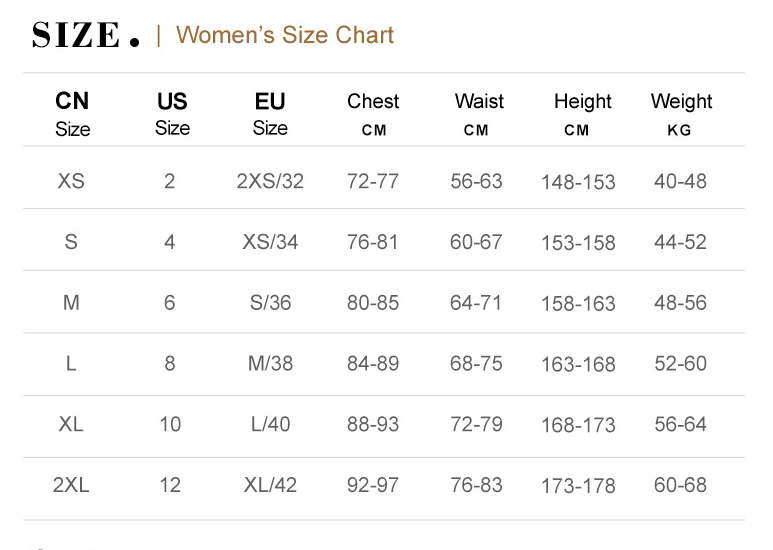
Task: Select the Waist CM column header
Action: (479, 114)
